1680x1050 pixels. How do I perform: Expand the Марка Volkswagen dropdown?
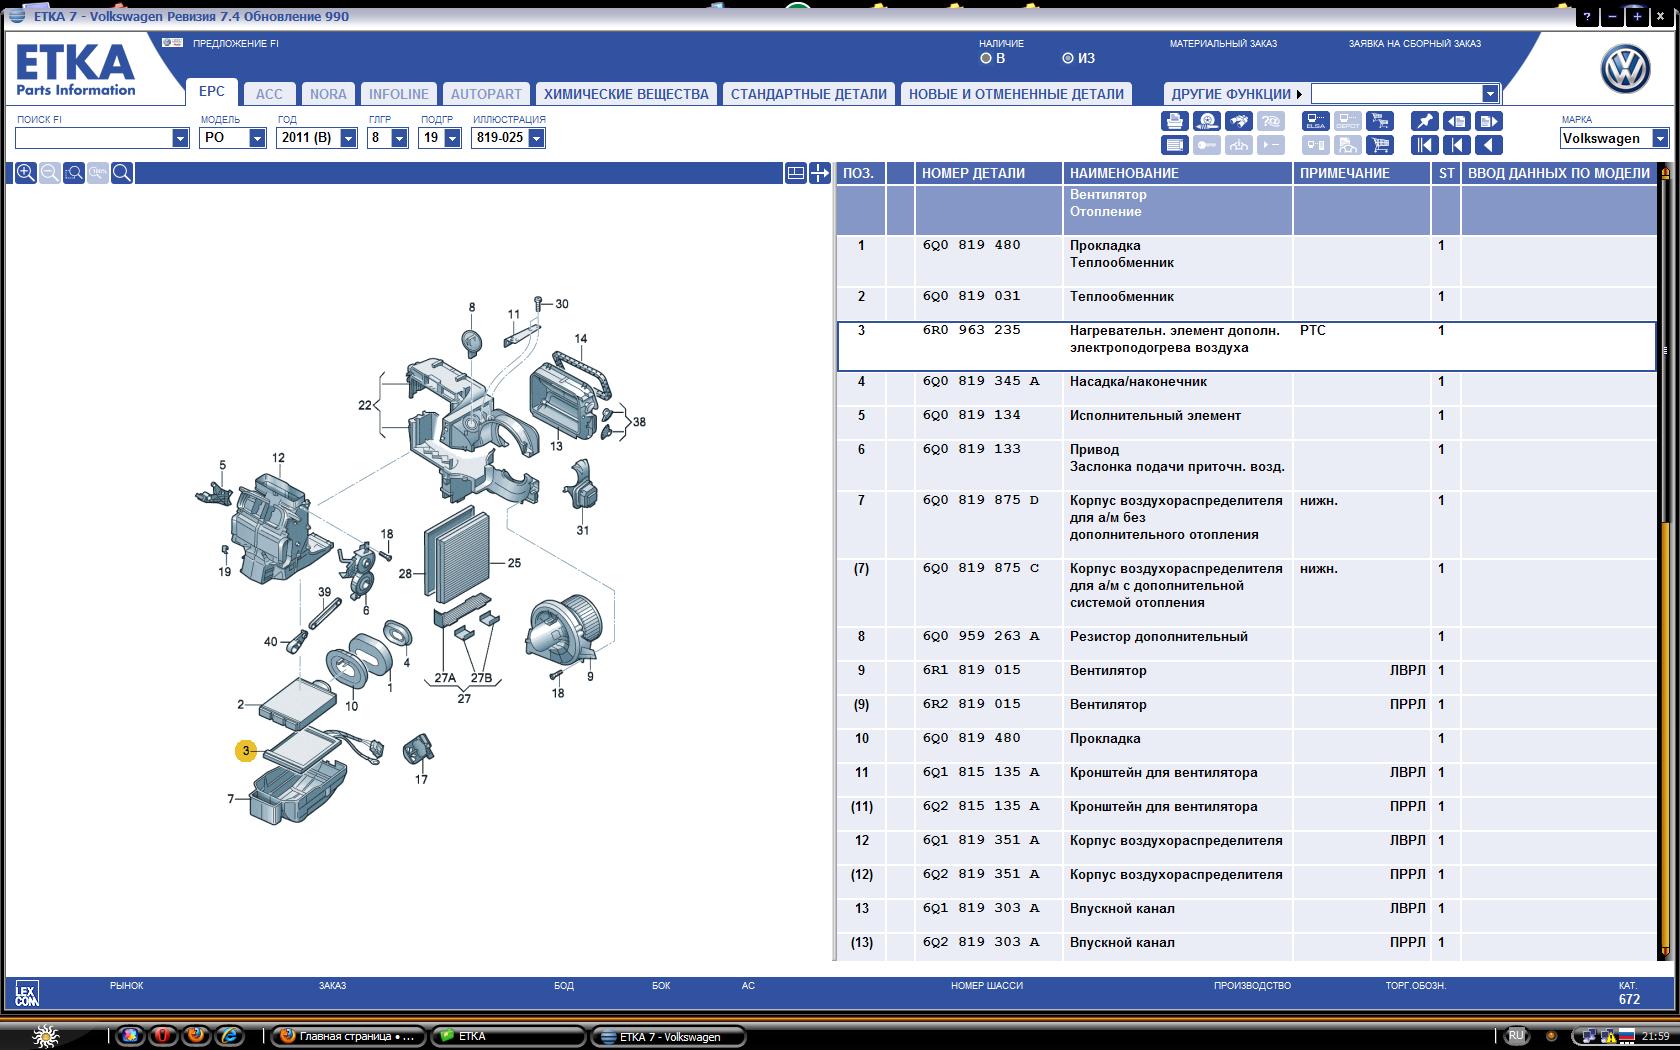pyautogui.click(x=1659, y=139)
